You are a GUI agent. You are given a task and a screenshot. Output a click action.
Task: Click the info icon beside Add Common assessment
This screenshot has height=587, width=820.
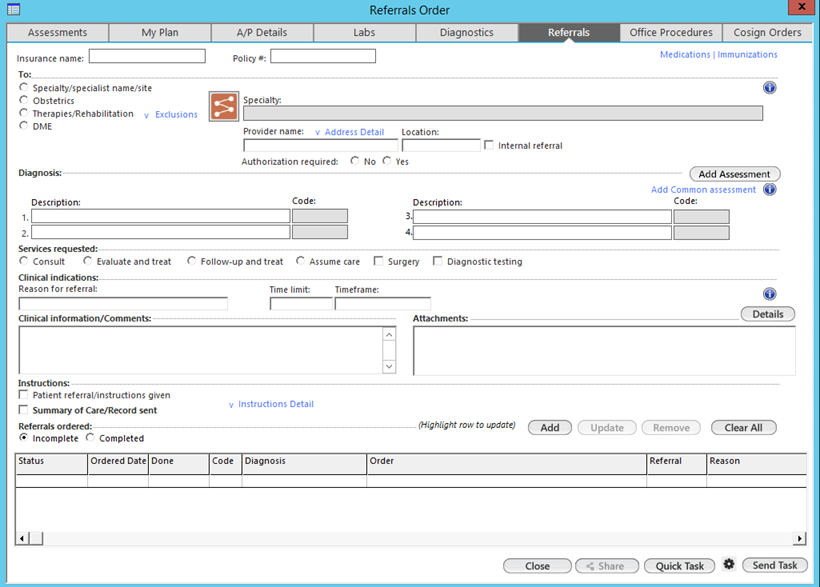tap(769, 189)
